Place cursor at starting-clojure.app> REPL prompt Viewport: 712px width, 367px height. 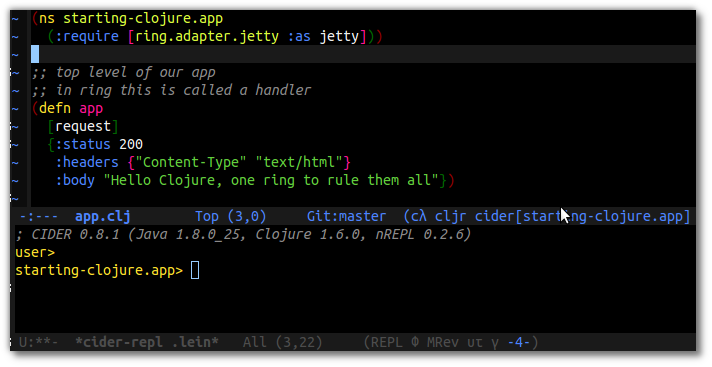tap(195, 270)
